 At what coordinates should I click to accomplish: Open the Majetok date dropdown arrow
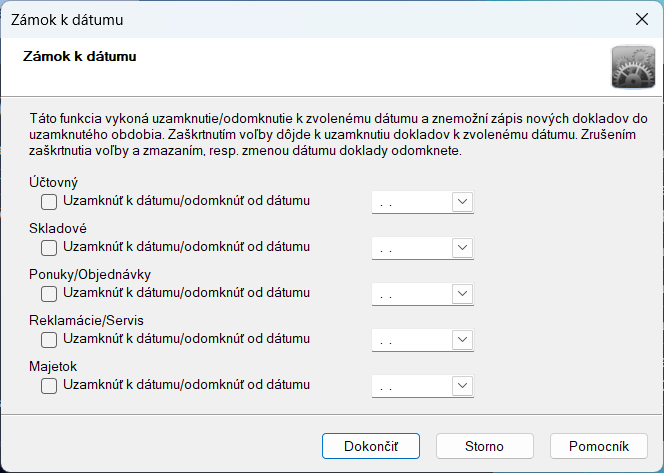pos(462,386)
